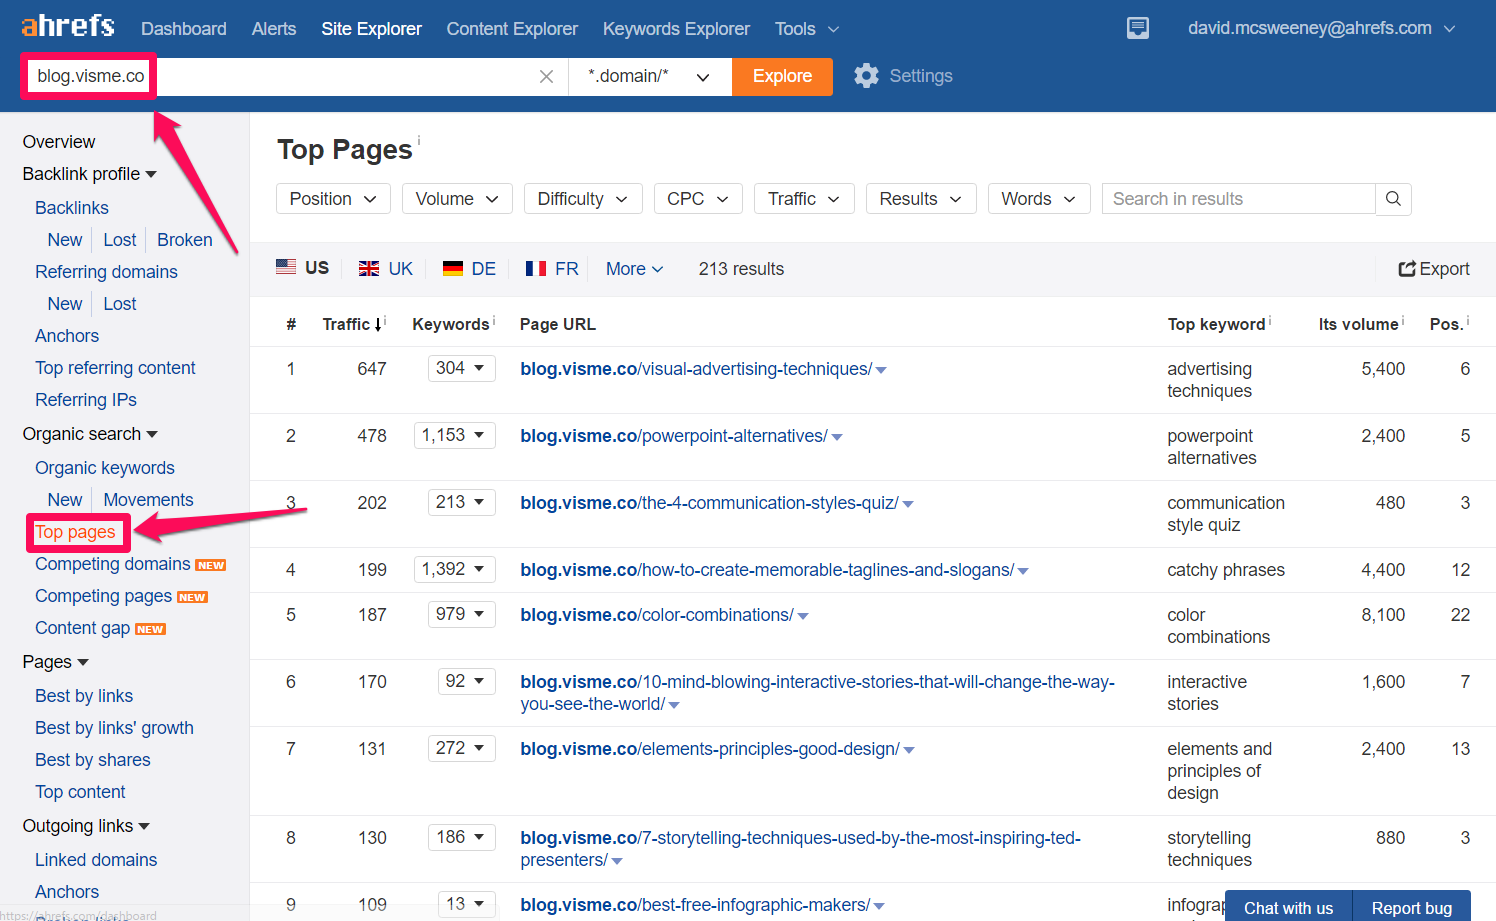Open Best by shares sidebar link
Screen dimensions: 1496x921
click(93, 760)
